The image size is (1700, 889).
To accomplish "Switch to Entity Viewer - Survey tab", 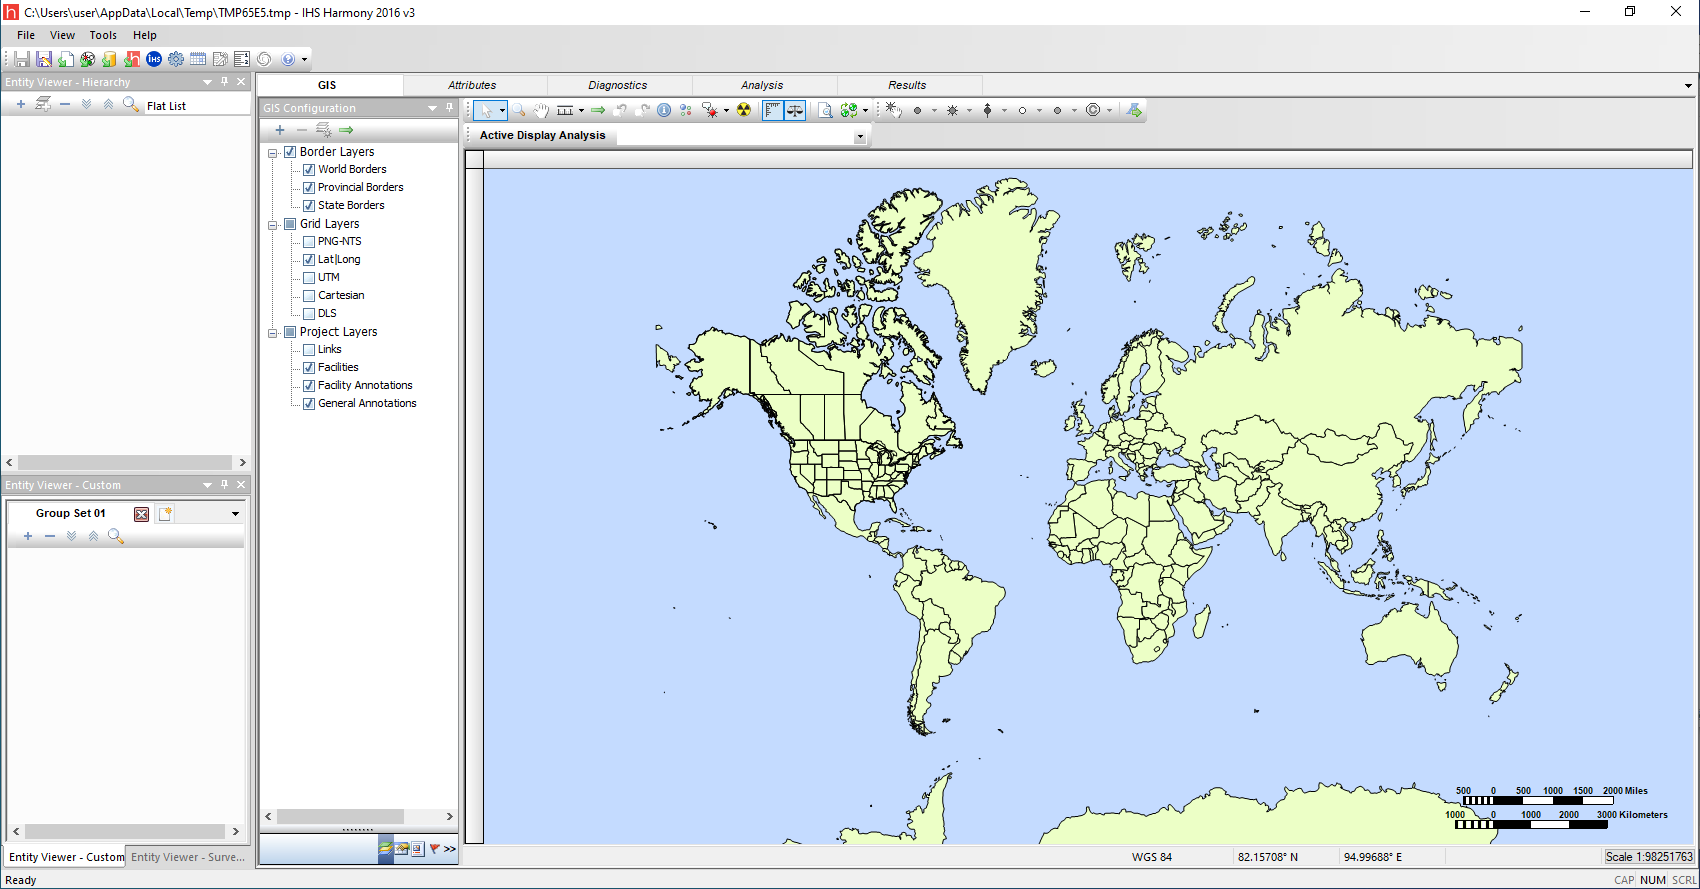I will point(187,857).
